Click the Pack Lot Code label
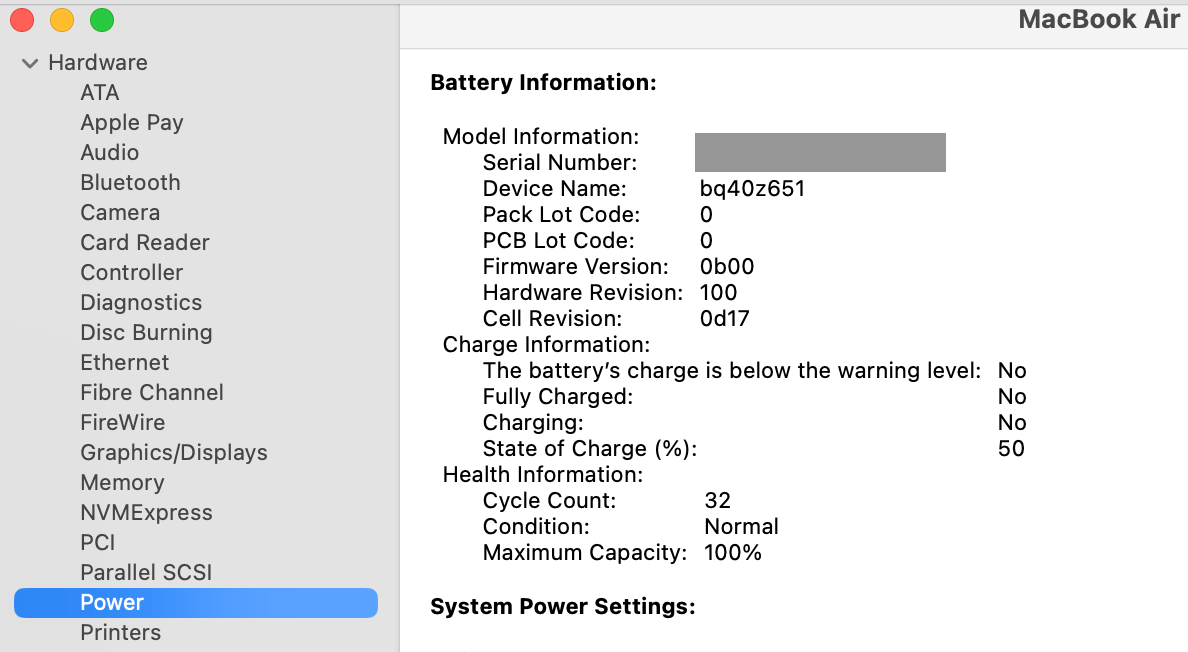The height and width of the screenshot is (652, 1188). coord(561,215)
